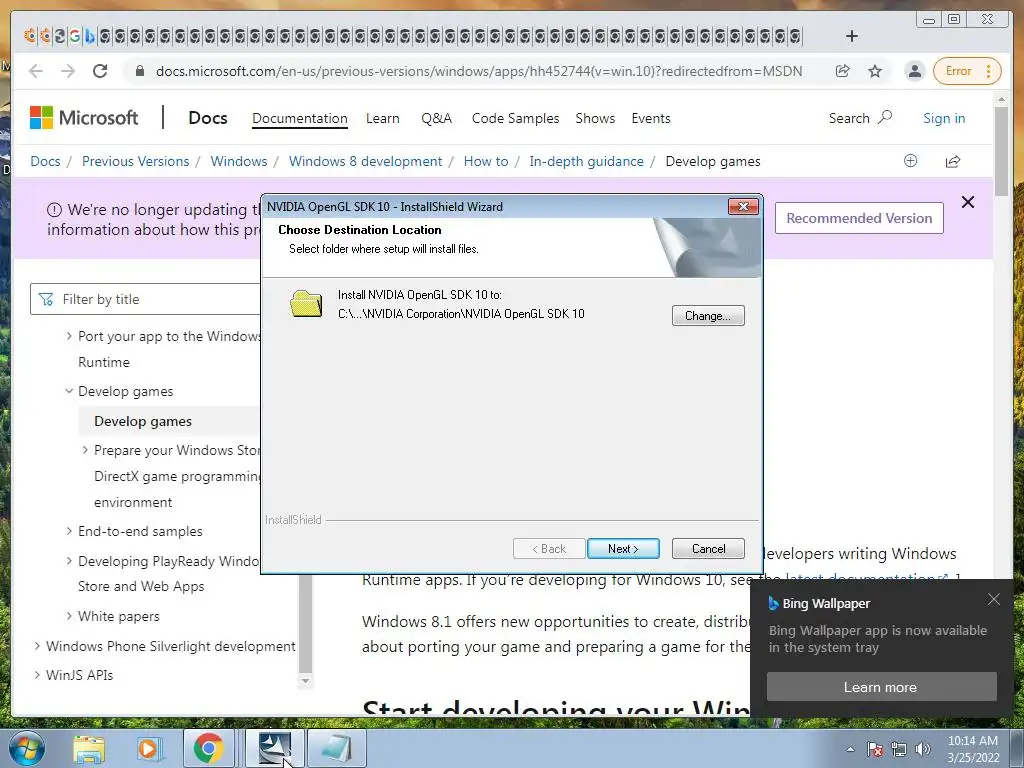Image resolution: width=1024 pixels, height=768 pixels.
Task: Click the network tray icon
Action: pyautogui.click(x=899, y=749)
